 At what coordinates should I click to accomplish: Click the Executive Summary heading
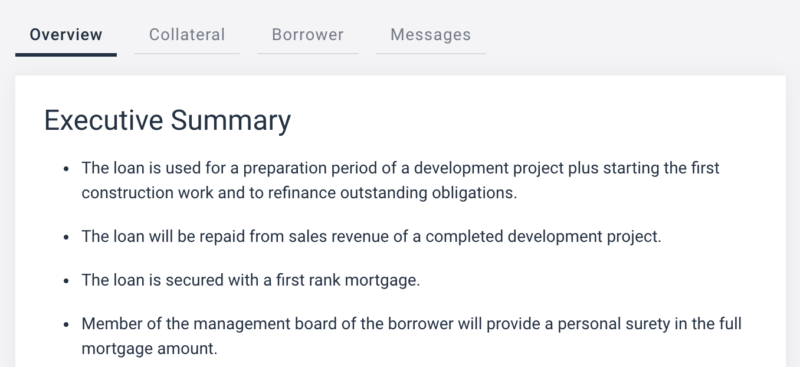pos(167,121)
